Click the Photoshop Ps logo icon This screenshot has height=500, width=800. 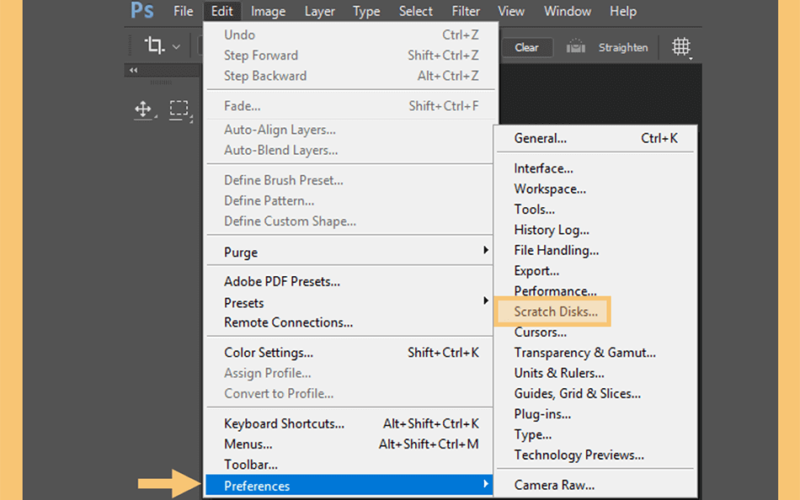click(142, 10)
